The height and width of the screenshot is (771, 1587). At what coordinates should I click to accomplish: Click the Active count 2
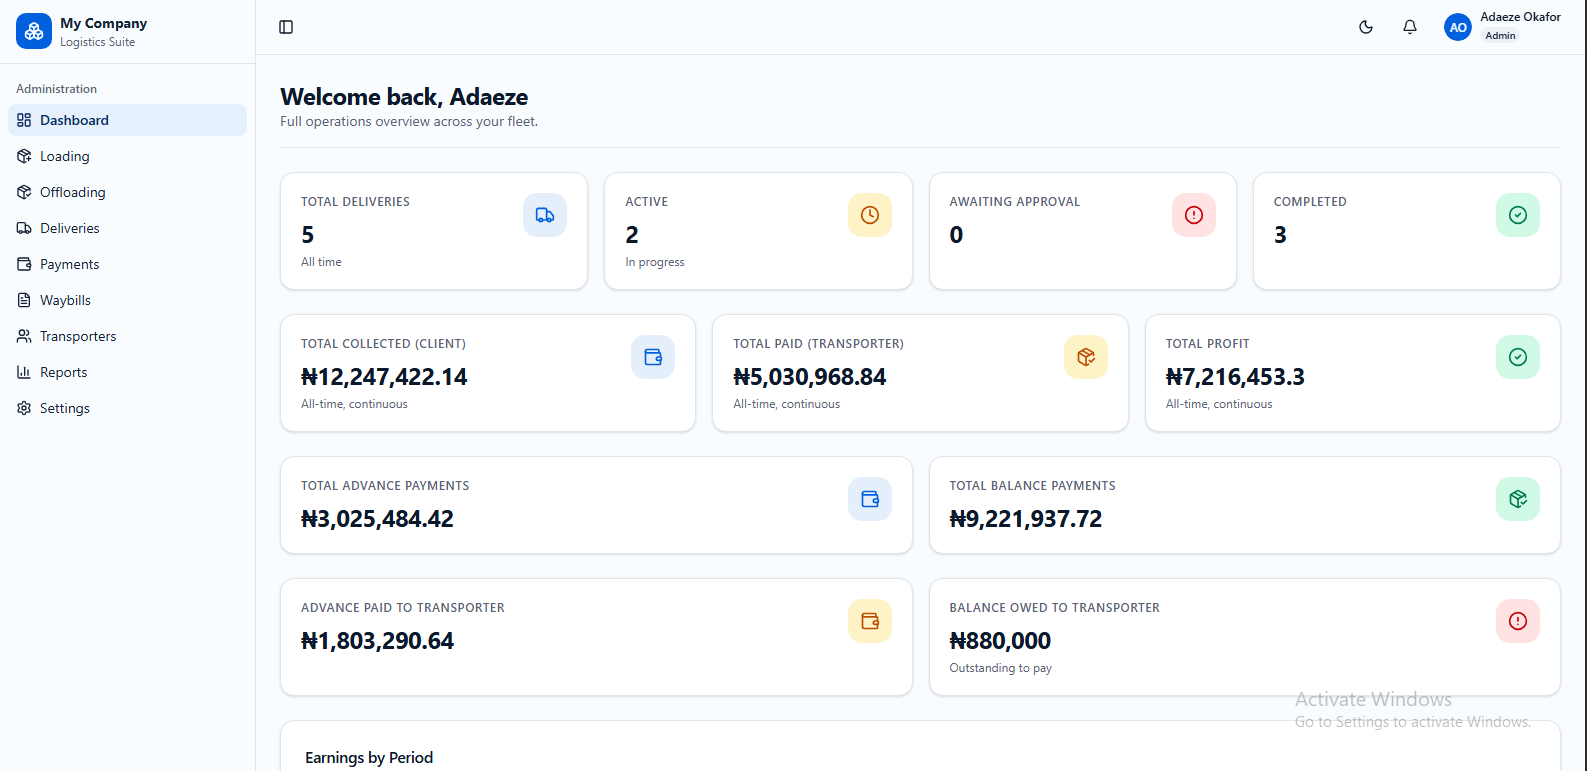[x=632, y=235]
